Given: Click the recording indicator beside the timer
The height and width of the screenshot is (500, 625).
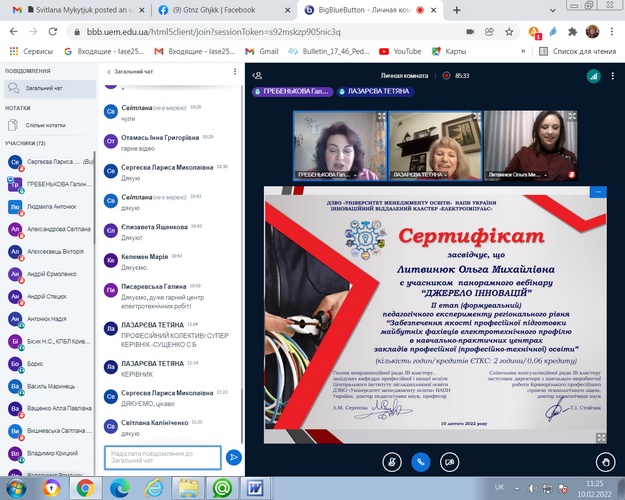Looking at the screenshot, I should (x=448, y=75).
